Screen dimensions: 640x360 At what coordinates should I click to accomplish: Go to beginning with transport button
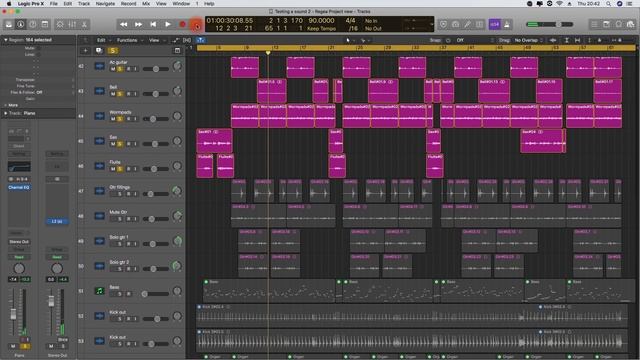[x=153, y=24]
